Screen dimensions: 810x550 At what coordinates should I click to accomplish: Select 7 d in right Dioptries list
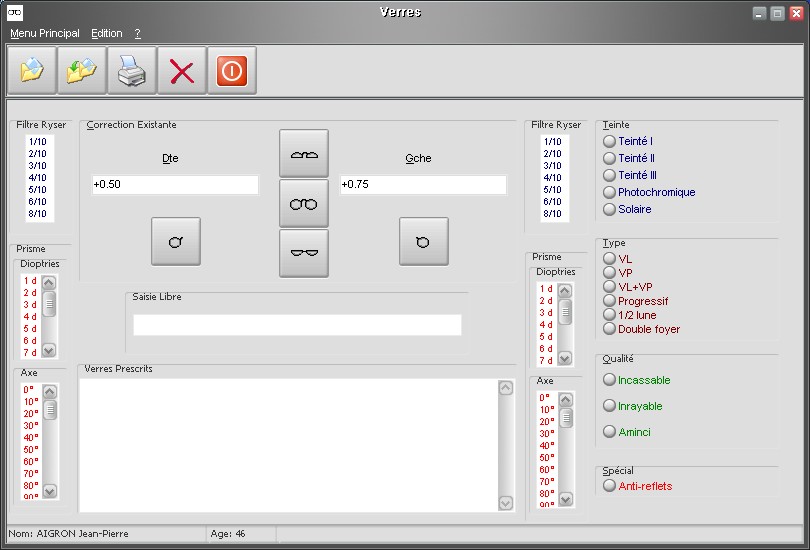point(546,360)
